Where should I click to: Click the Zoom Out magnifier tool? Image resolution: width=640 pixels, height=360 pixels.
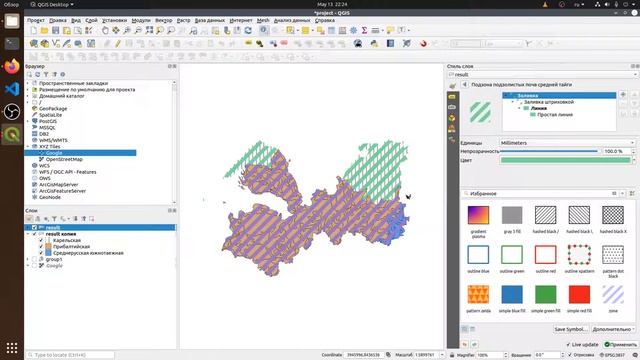coord(138,31)
